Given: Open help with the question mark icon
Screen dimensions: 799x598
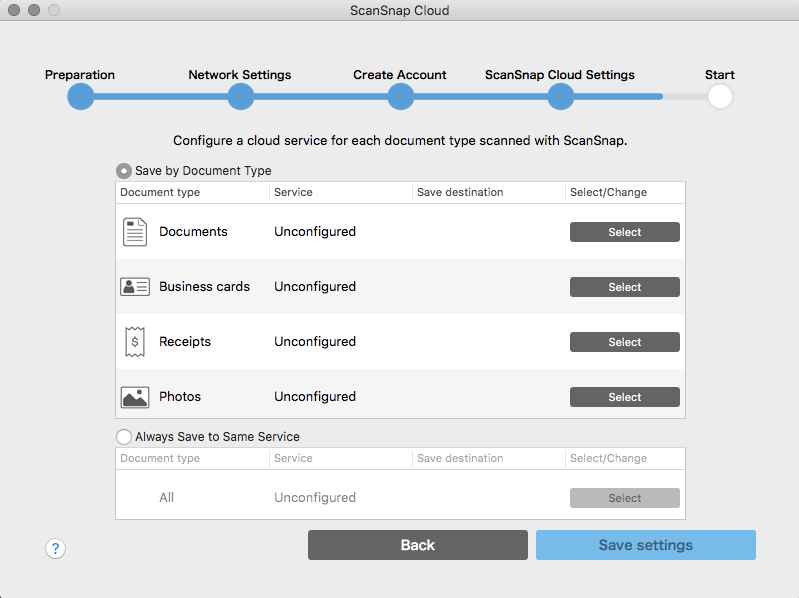Looking at the screenshot, I should (x=56, y=549).
